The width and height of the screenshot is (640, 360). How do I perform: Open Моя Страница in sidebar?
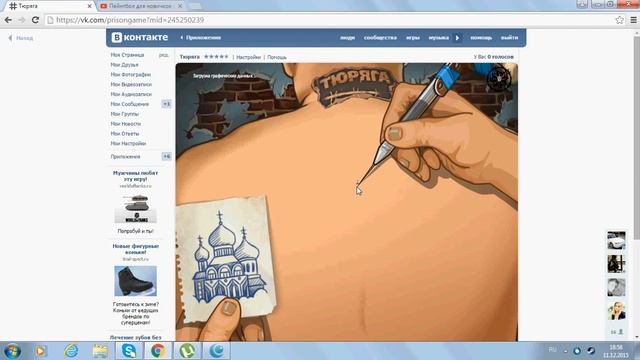point(127,55)
